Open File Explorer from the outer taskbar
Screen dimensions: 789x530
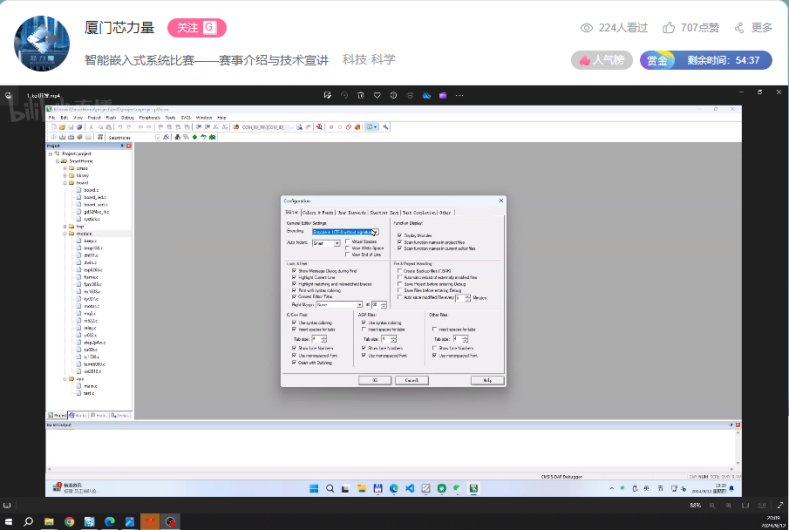click(x=49, y=521)
